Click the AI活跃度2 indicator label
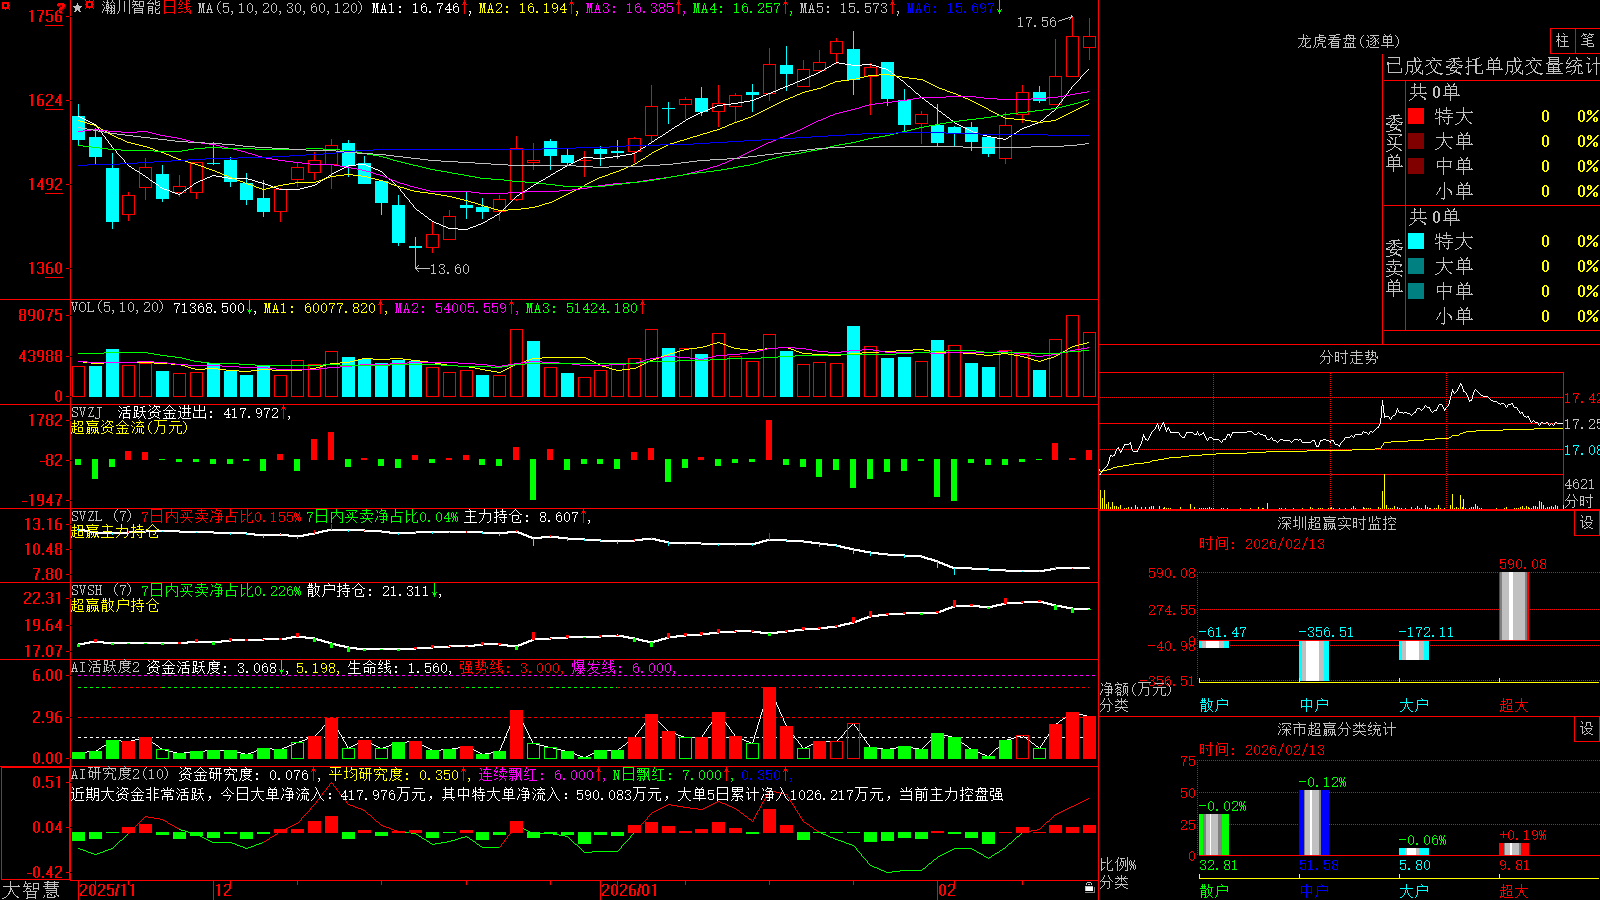The height and width of the screenshot is (900, 1600). [x=106, y=667]
